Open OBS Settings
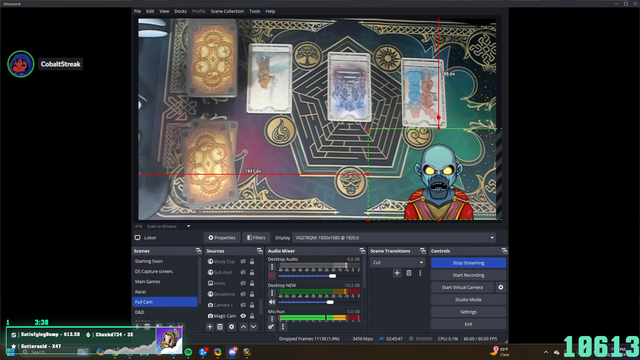The width and height of the screenshot is (640, 360). coord(468,312)
